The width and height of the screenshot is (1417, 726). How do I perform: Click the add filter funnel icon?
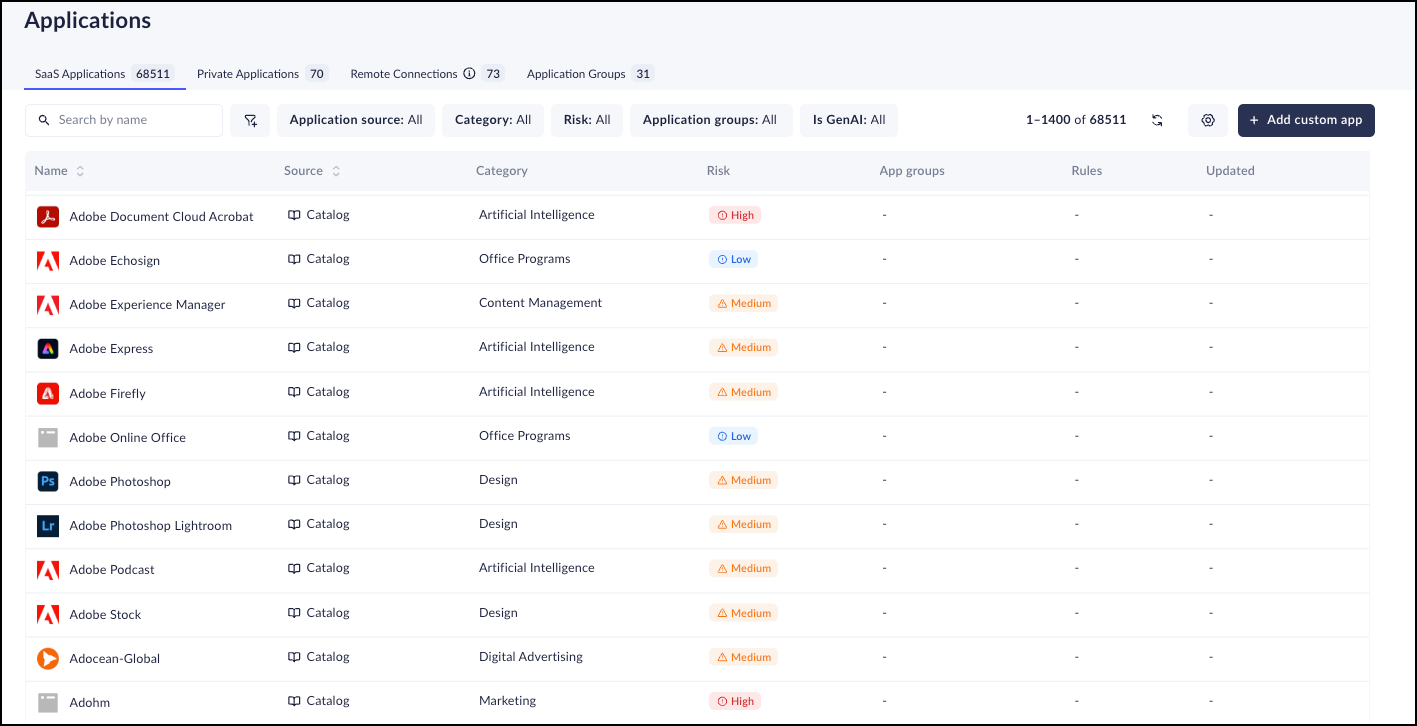pos(250,120)
